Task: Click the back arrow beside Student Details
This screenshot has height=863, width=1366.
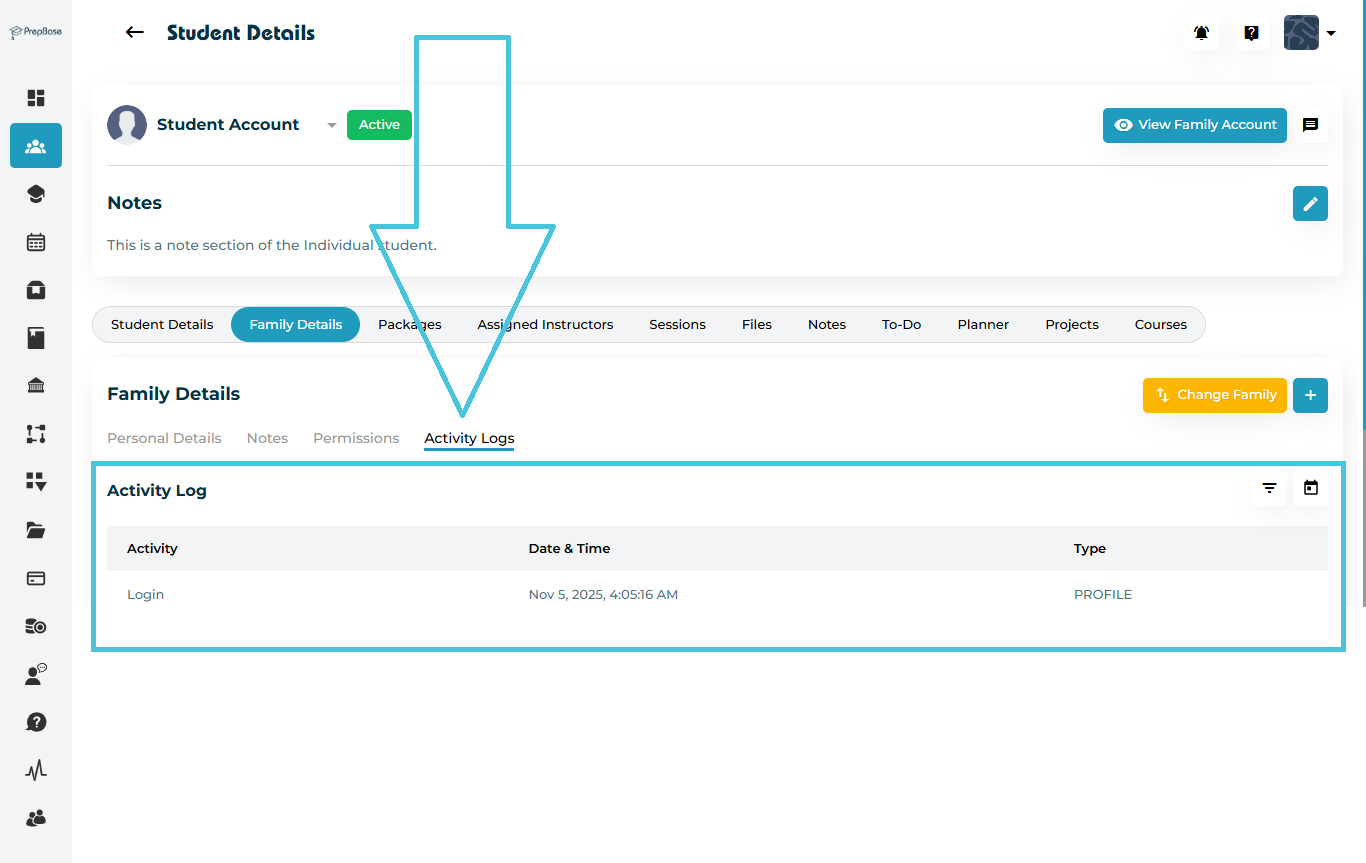Action: point(134,32)
